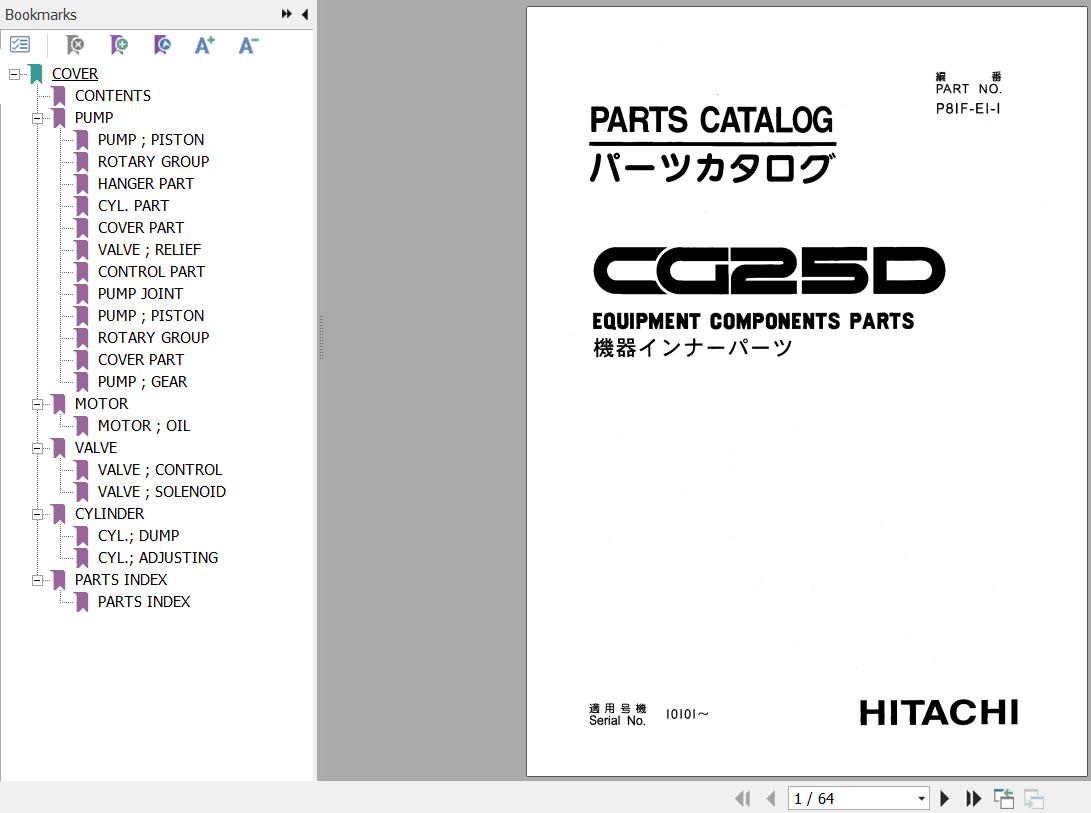
Task: Click the bookmark icon beside CONTENTS
Action: (59, 96)
